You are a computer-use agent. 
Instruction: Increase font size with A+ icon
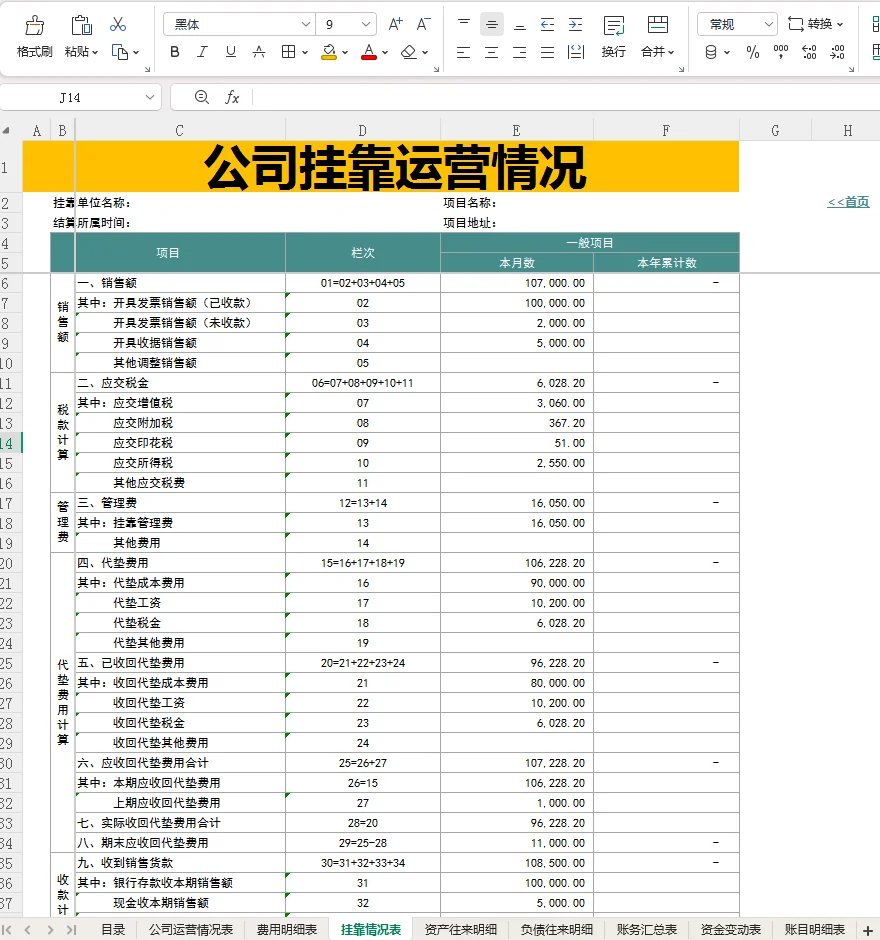[x=395, y=24]
